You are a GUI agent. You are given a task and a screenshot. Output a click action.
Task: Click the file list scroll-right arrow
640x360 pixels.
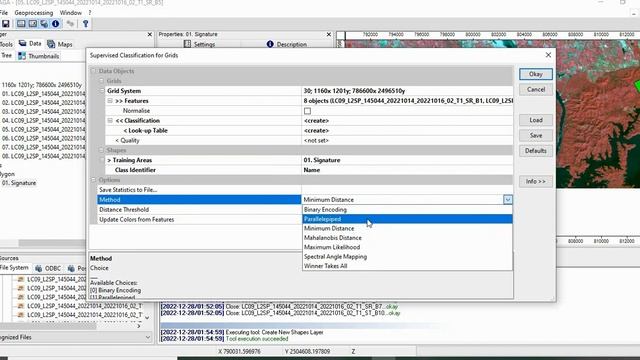(139, 326)
